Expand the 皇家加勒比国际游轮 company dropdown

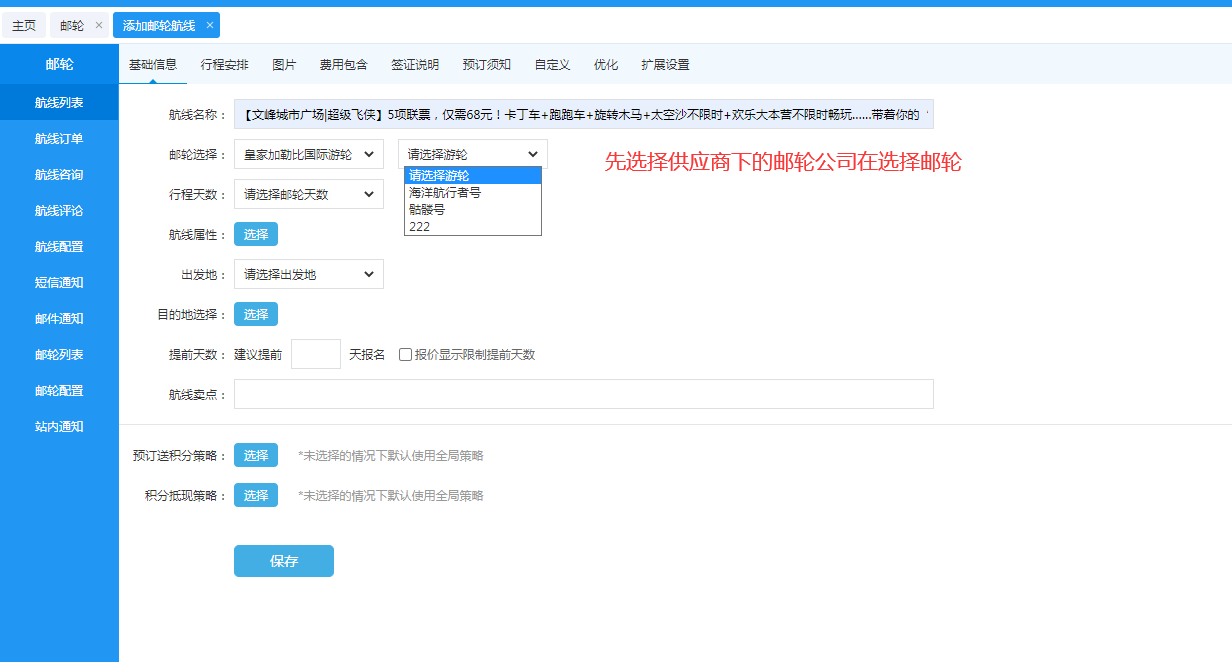click(308, 154)
